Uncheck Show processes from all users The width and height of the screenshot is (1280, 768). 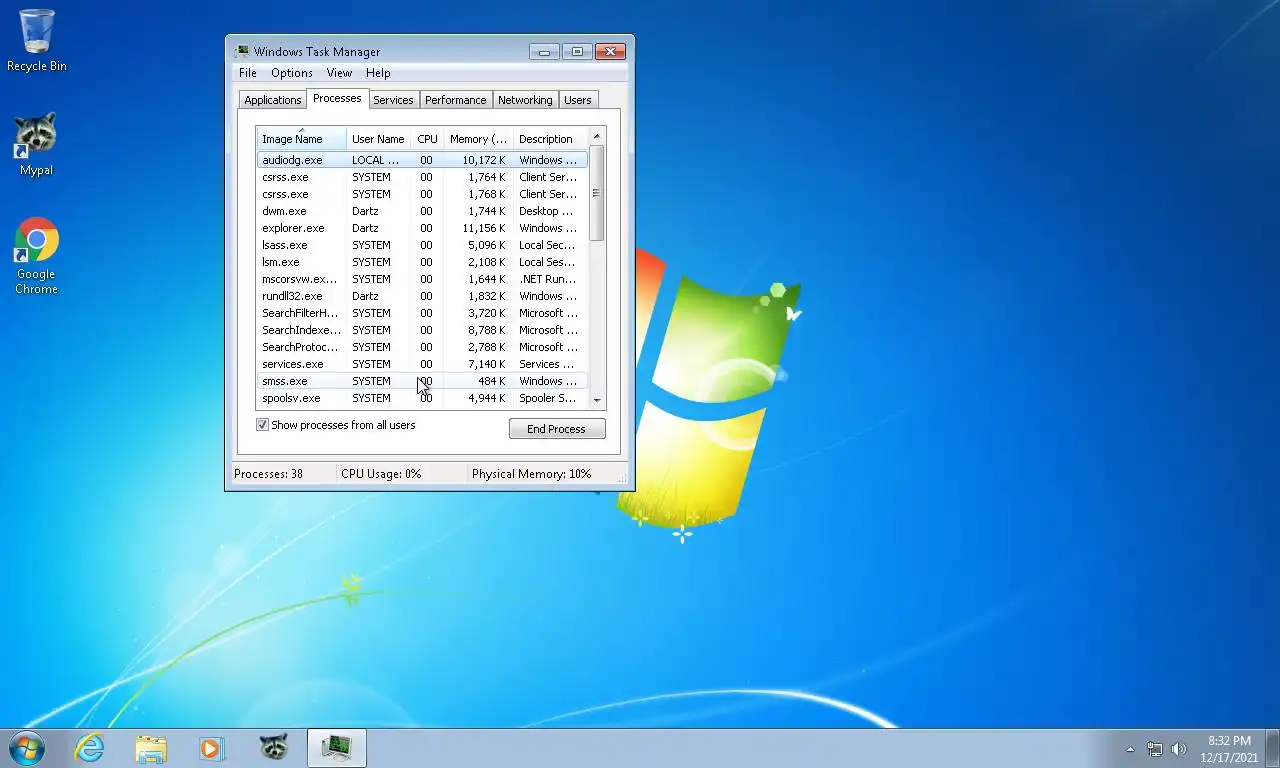(263, 425)
